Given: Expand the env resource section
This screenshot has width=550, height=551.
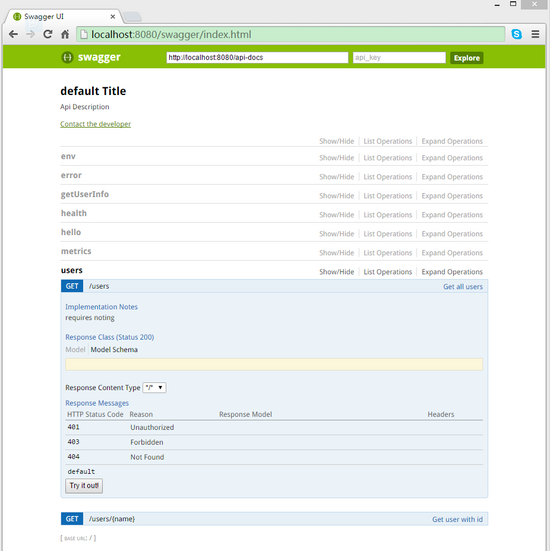Looking at the screenshot, I should [68, 156].
